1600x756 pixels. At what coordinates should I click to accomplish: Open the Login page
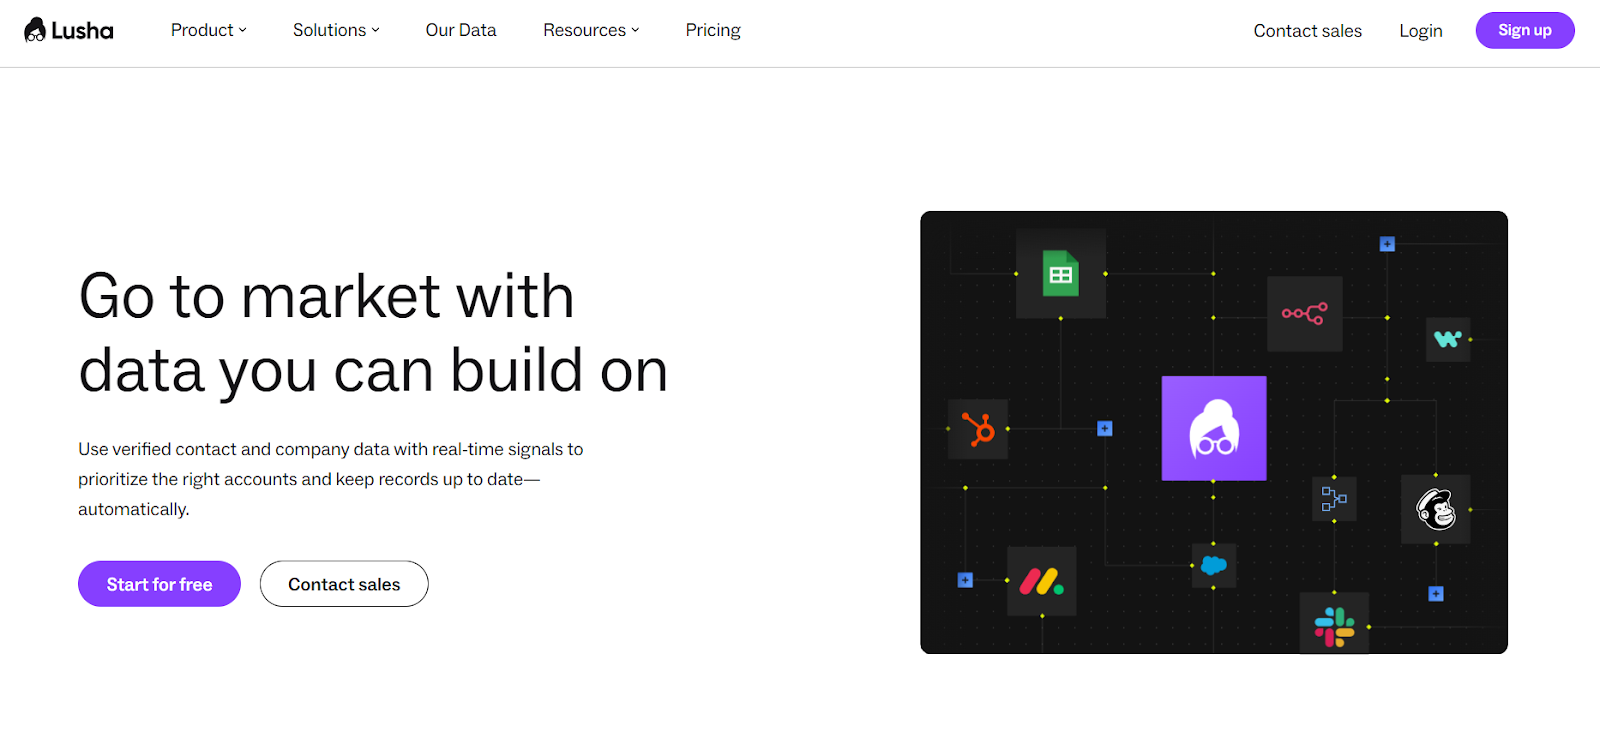pos(1421,31)
